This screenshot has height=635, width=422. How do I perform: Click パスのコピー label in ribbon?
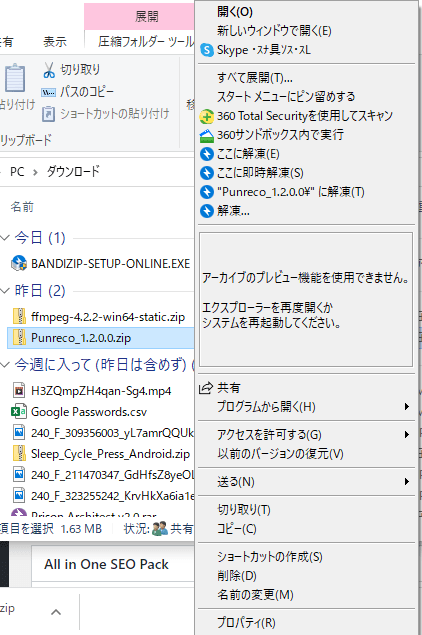point(87,92)
